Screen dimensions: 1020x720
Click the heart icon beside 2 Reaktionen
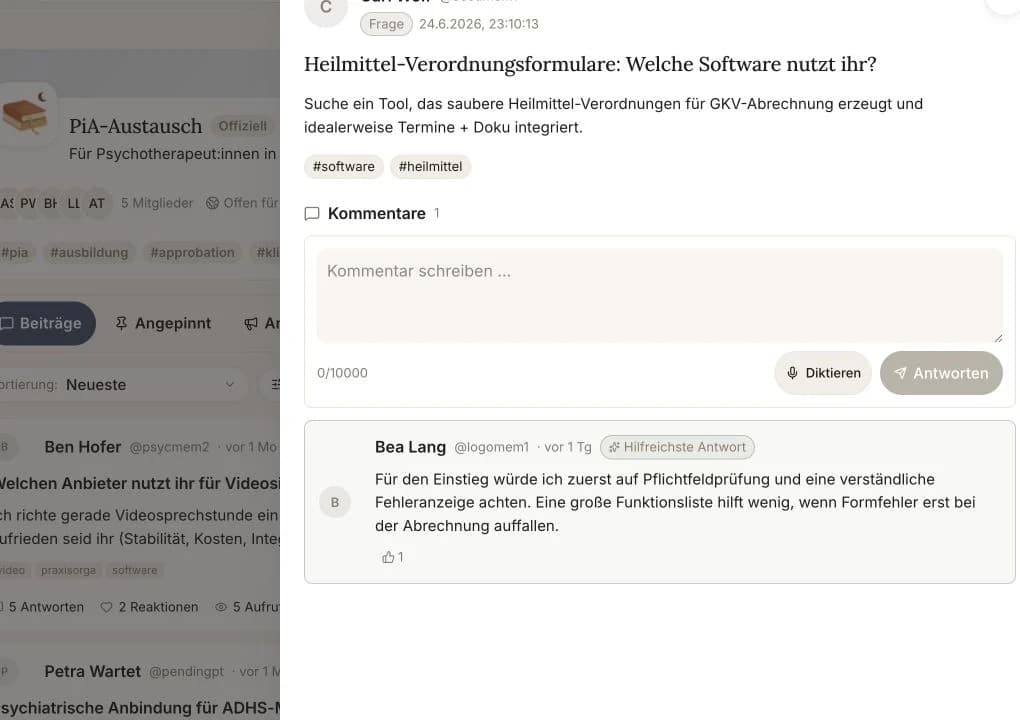(x=107, y=607)
